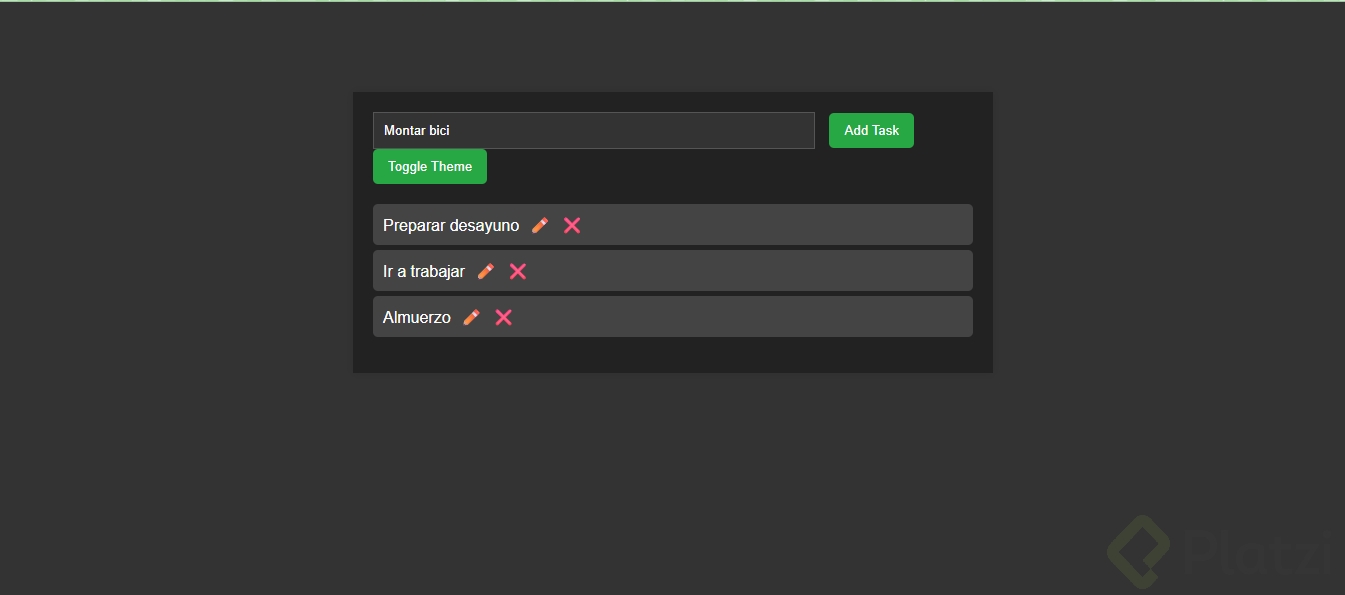Edit the Preparar desayuno task
The image size is (1345, 595).
point(540,225)
